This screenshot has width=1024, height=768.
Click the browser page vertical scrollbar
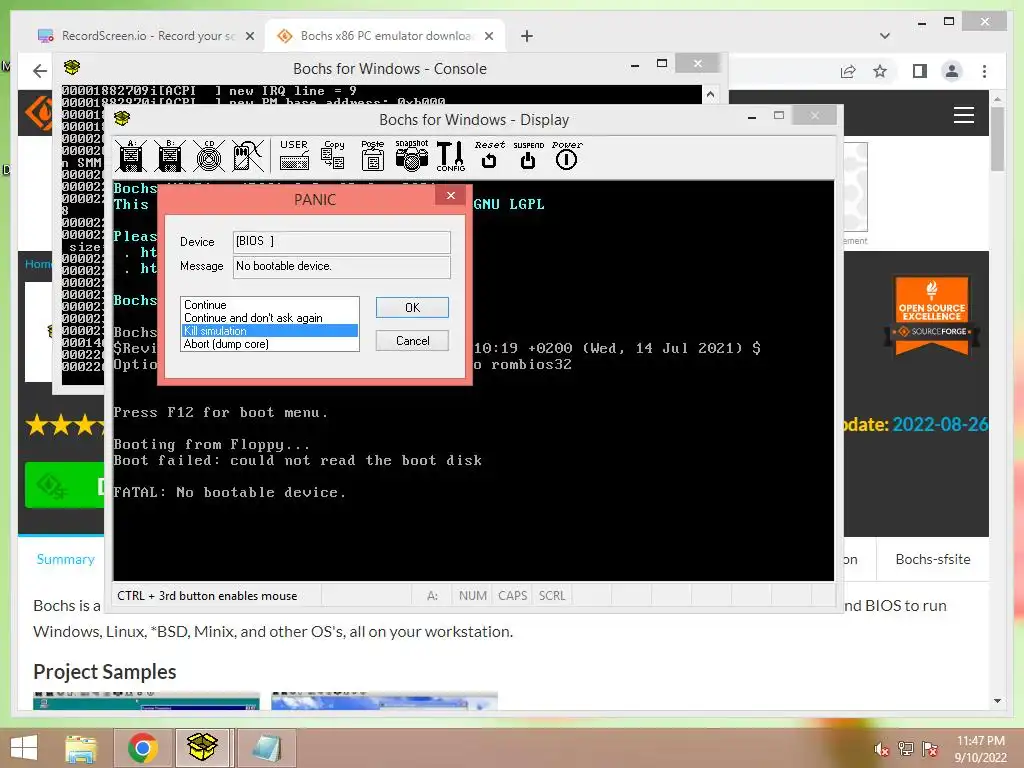pos(997,137)
